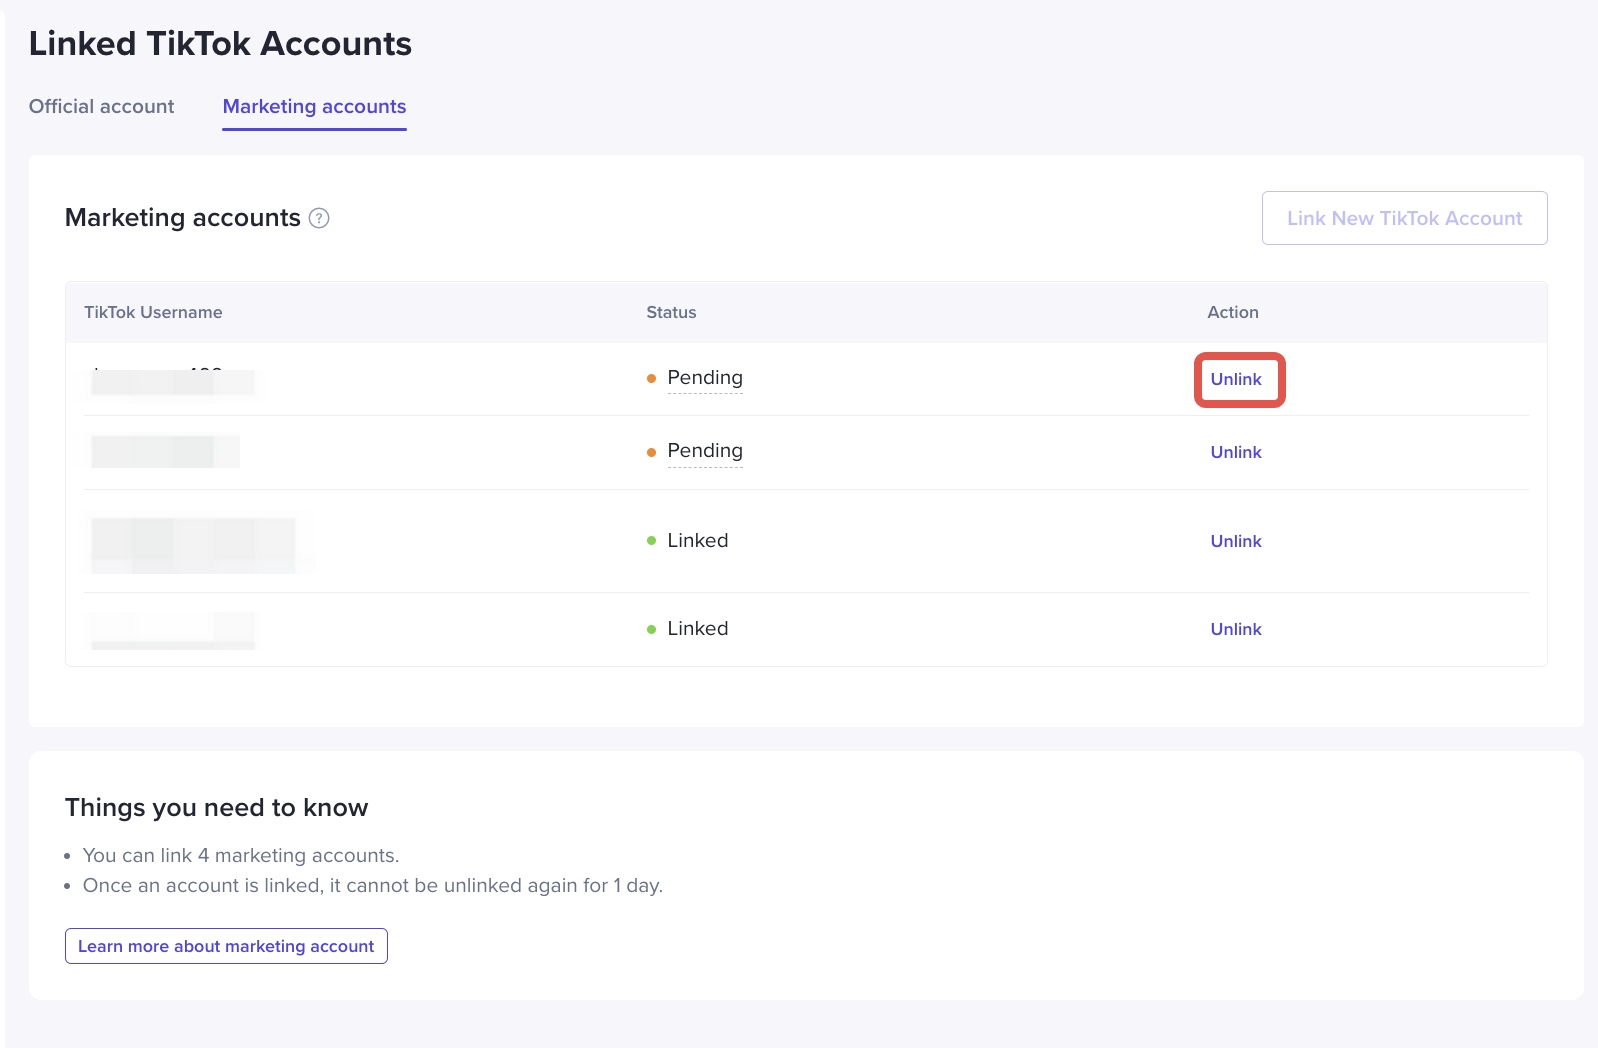This screenshot has width=1598, height=1048.
Task: Open Learn more about marketing account
Action: click(x=226, y=946)
